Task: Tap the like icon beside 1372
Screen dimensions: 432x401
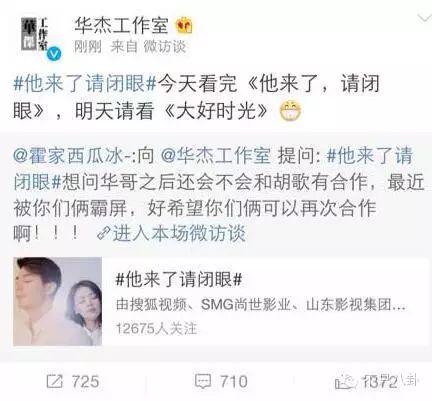Action: (345, 381)
